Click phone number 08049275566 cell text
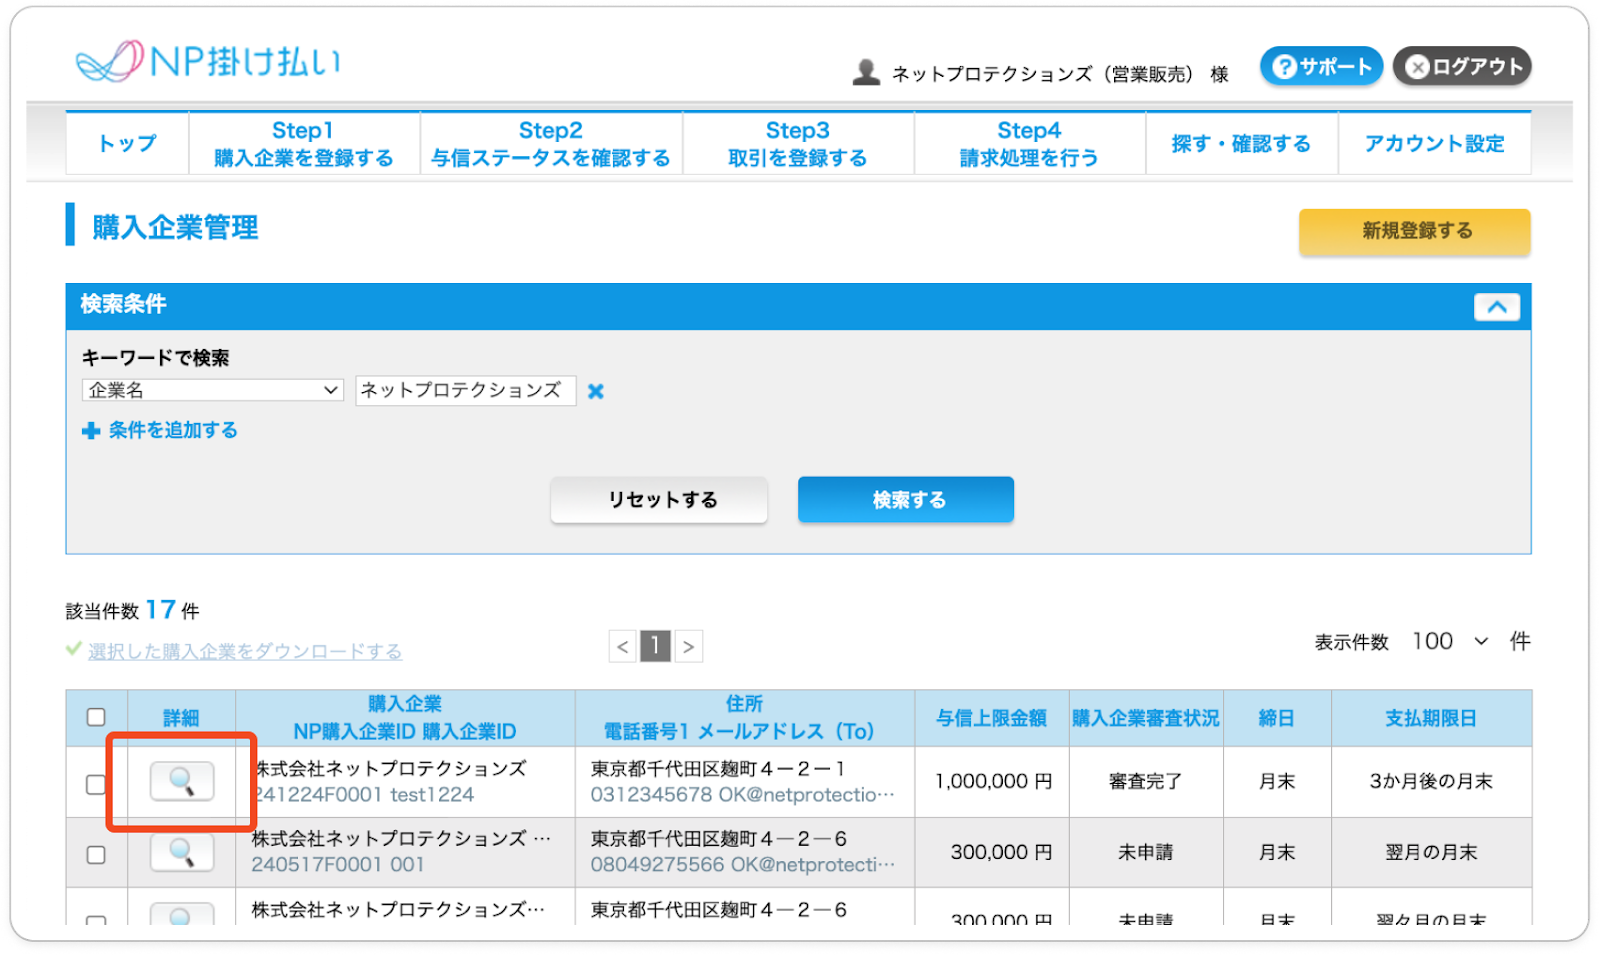 657,865
